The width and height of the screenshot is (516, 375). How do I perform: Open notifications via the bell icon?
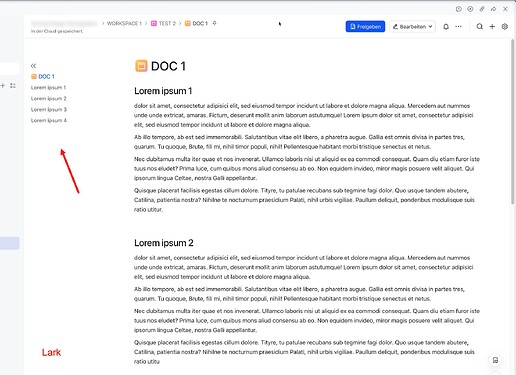446,27
